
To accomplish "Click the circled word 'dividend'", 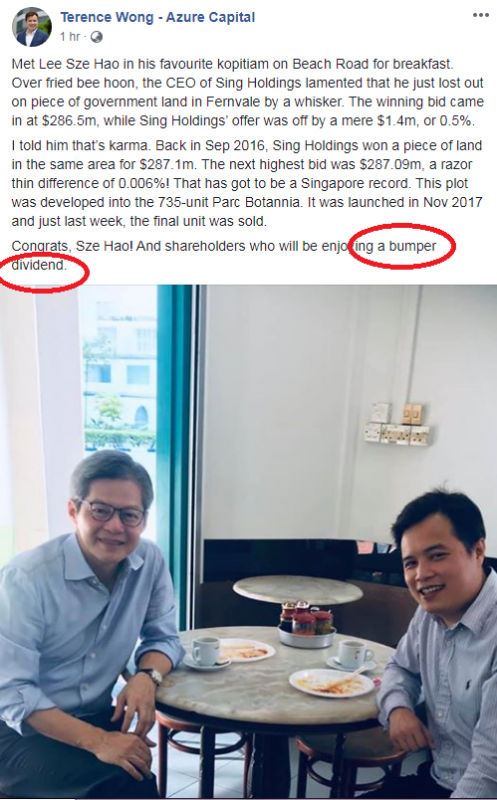I will click(x=38, y=265).
